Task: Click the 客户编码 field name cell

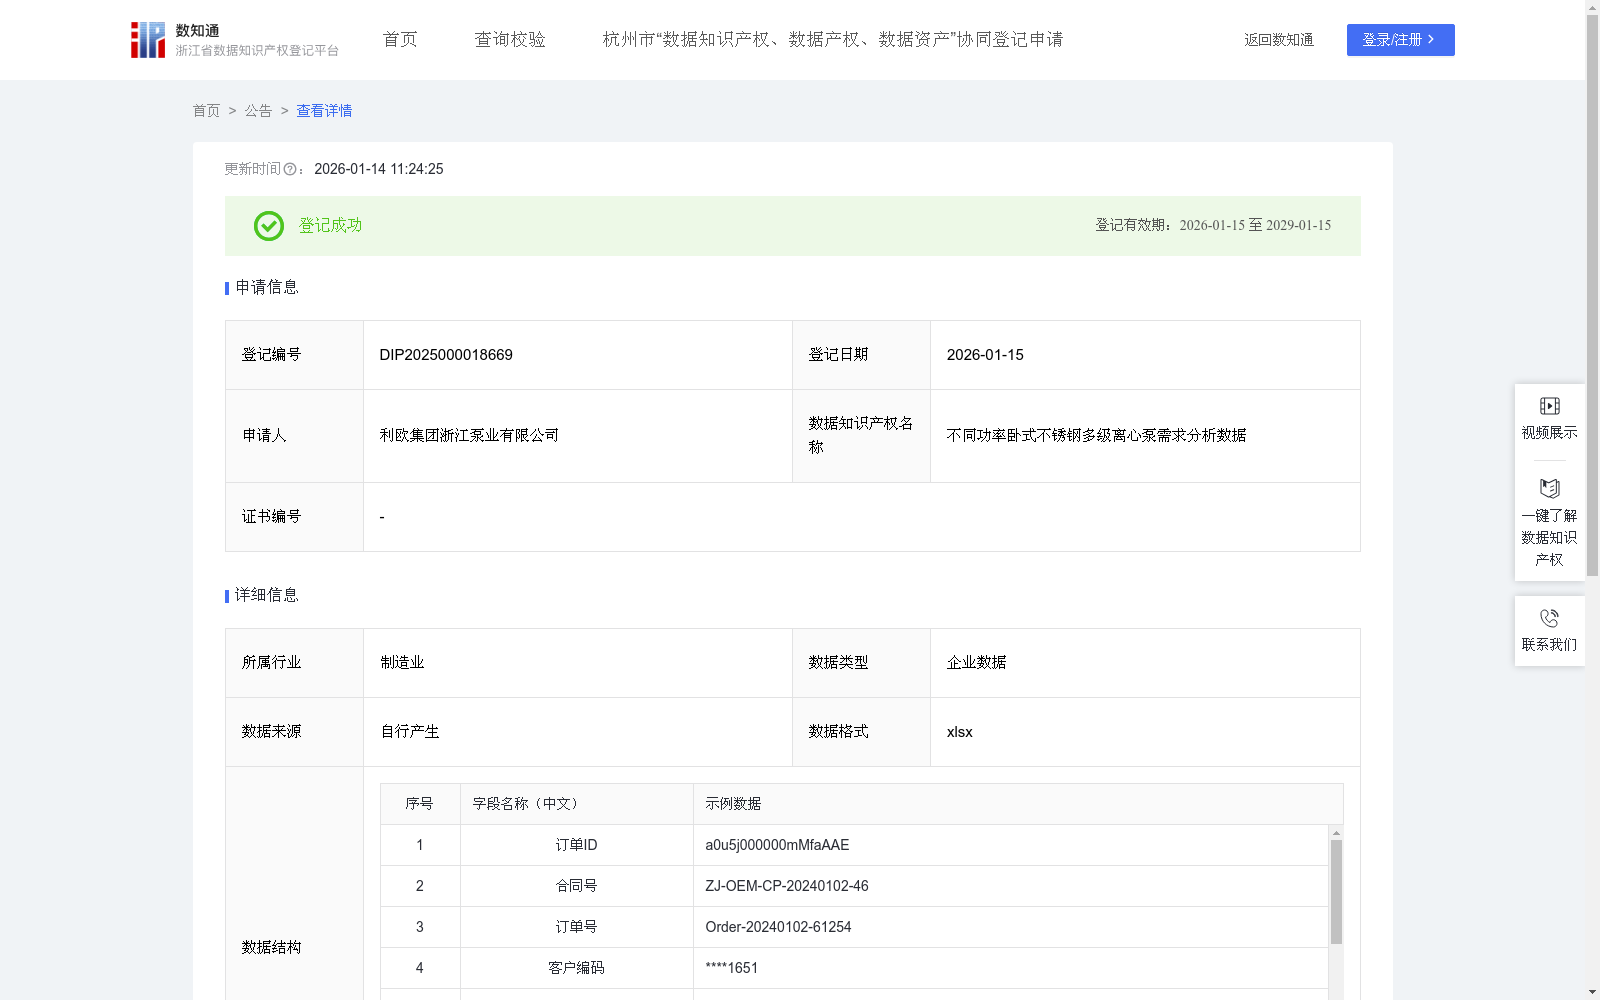Action: point(577,968)
